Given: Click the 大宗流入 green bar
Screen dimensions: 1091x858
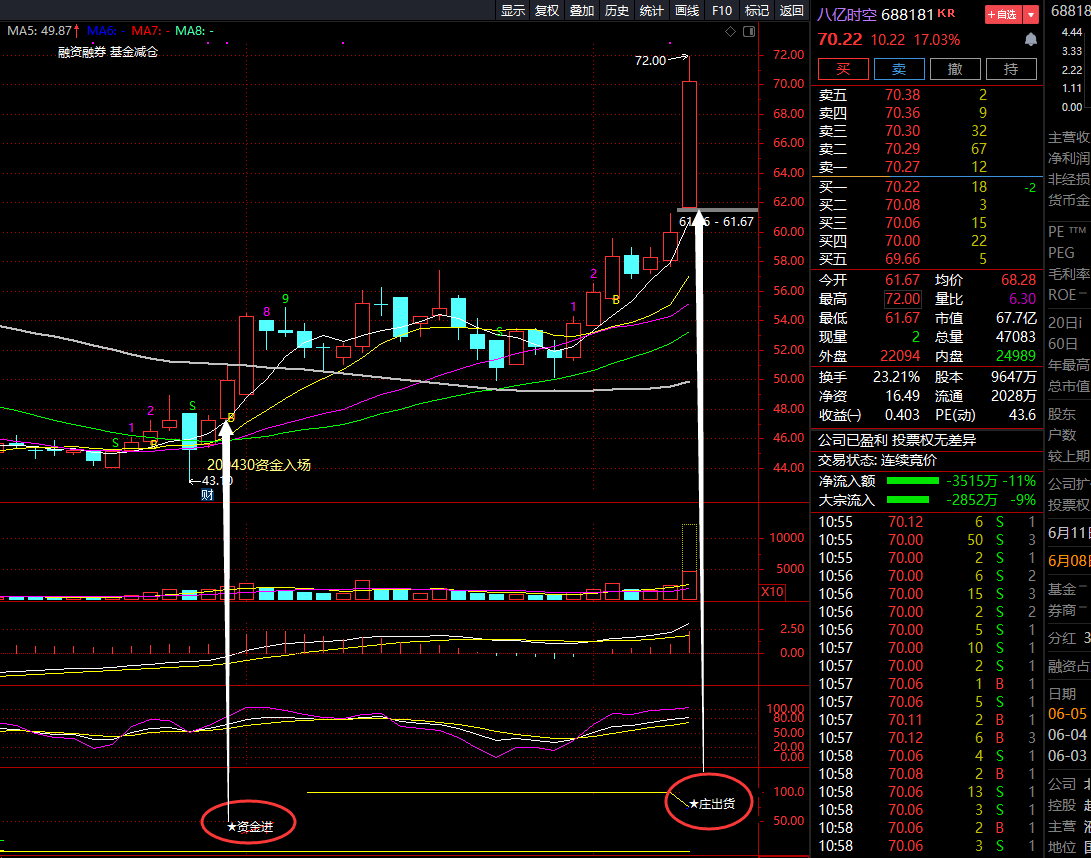Looking at the screenshot, I should coord(907,500).
